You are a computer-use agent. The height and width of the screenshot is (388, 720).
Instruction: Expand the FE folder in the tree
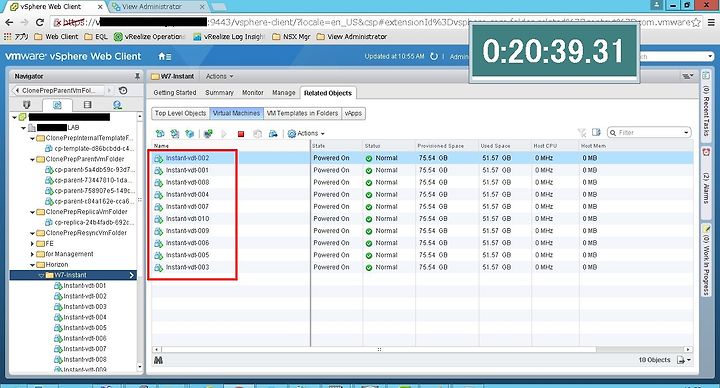click(32, 244)
